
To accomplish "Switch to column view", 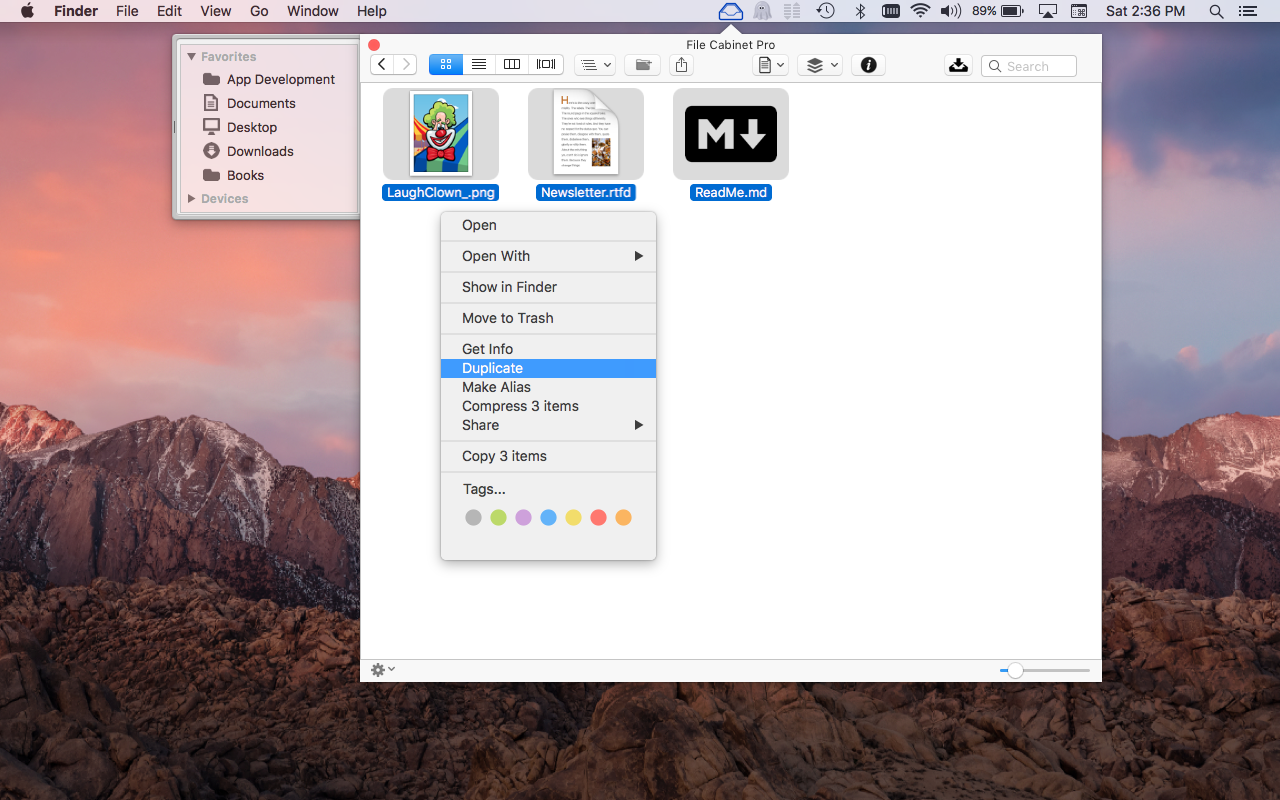I will 512,65.
